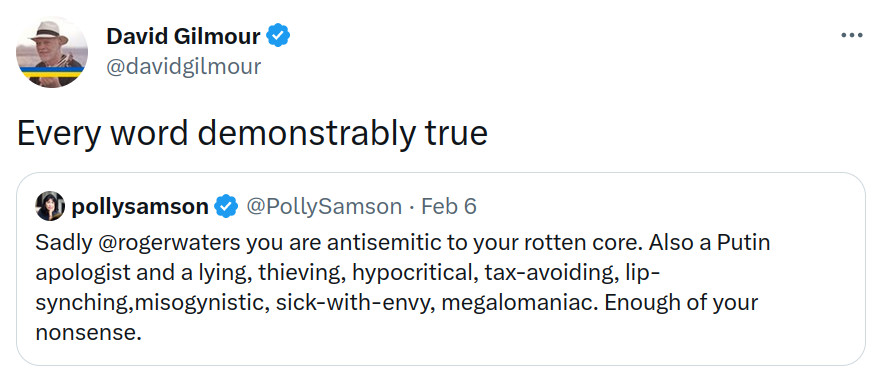Click David Gilmour's profile avatar

pos(51,52)
